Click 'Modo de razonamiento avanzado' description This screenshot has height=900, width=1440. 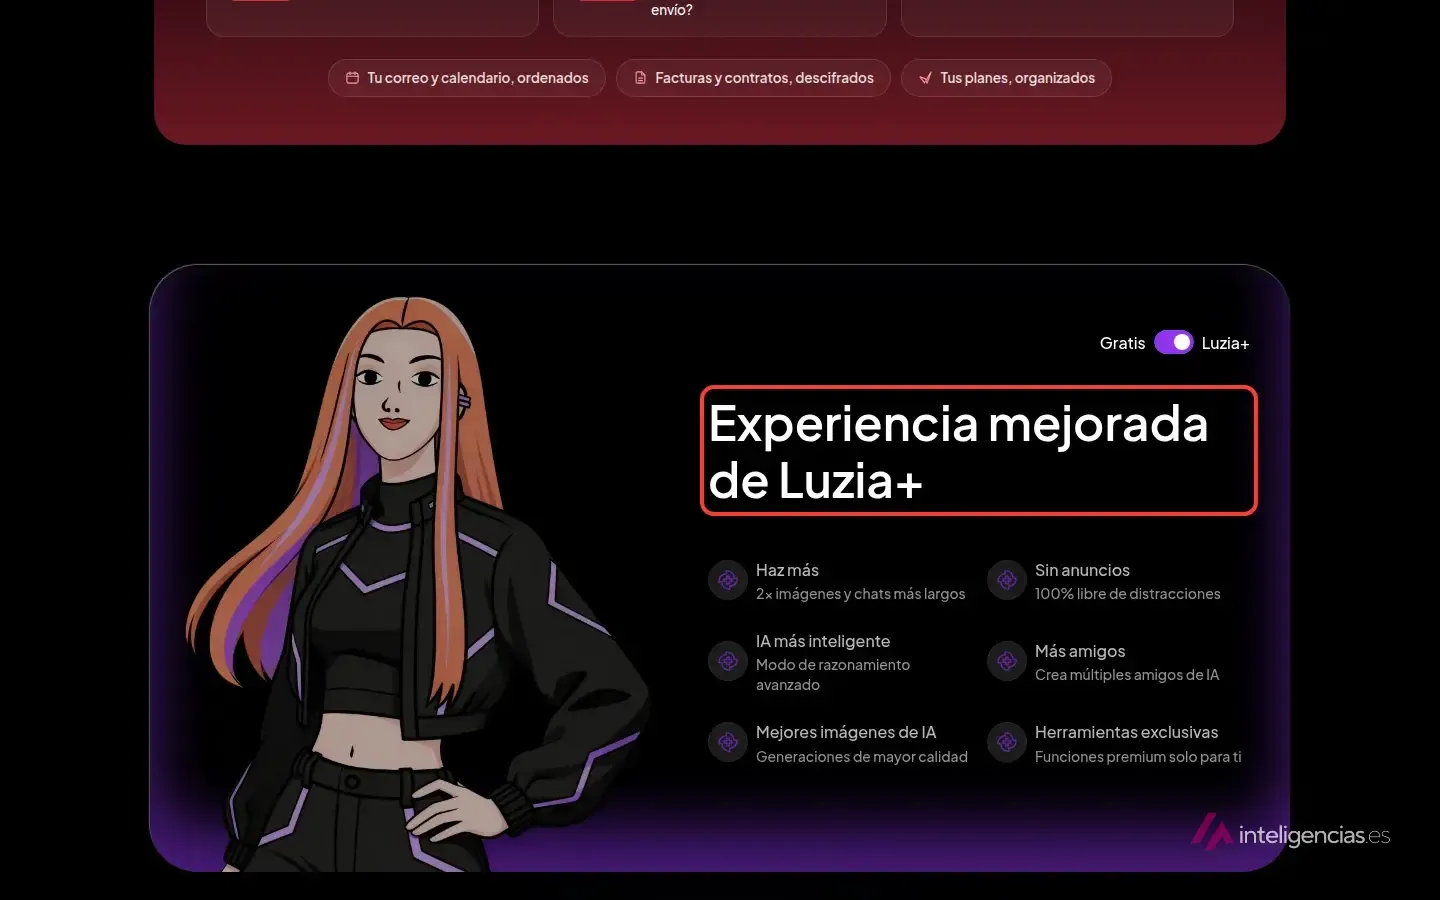(x=833, y=675)
